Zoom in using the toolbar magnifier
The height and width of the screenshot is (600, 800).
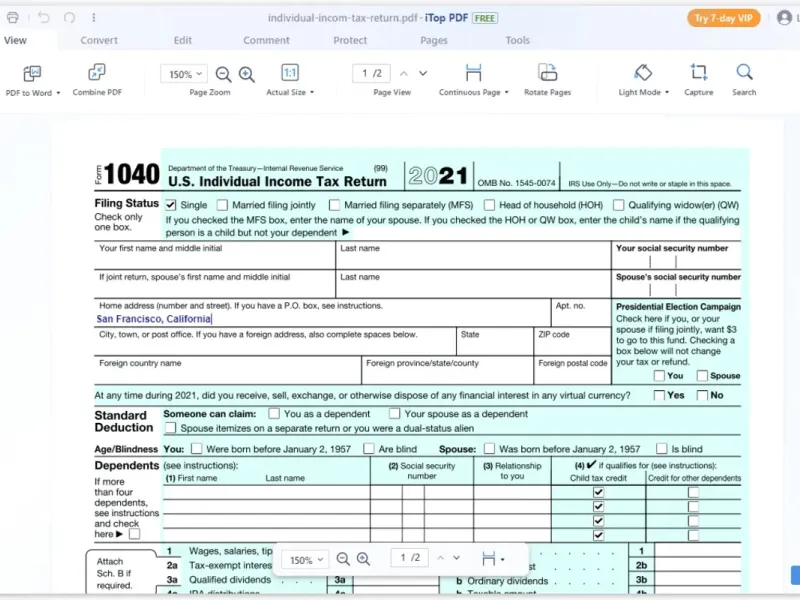246,74
